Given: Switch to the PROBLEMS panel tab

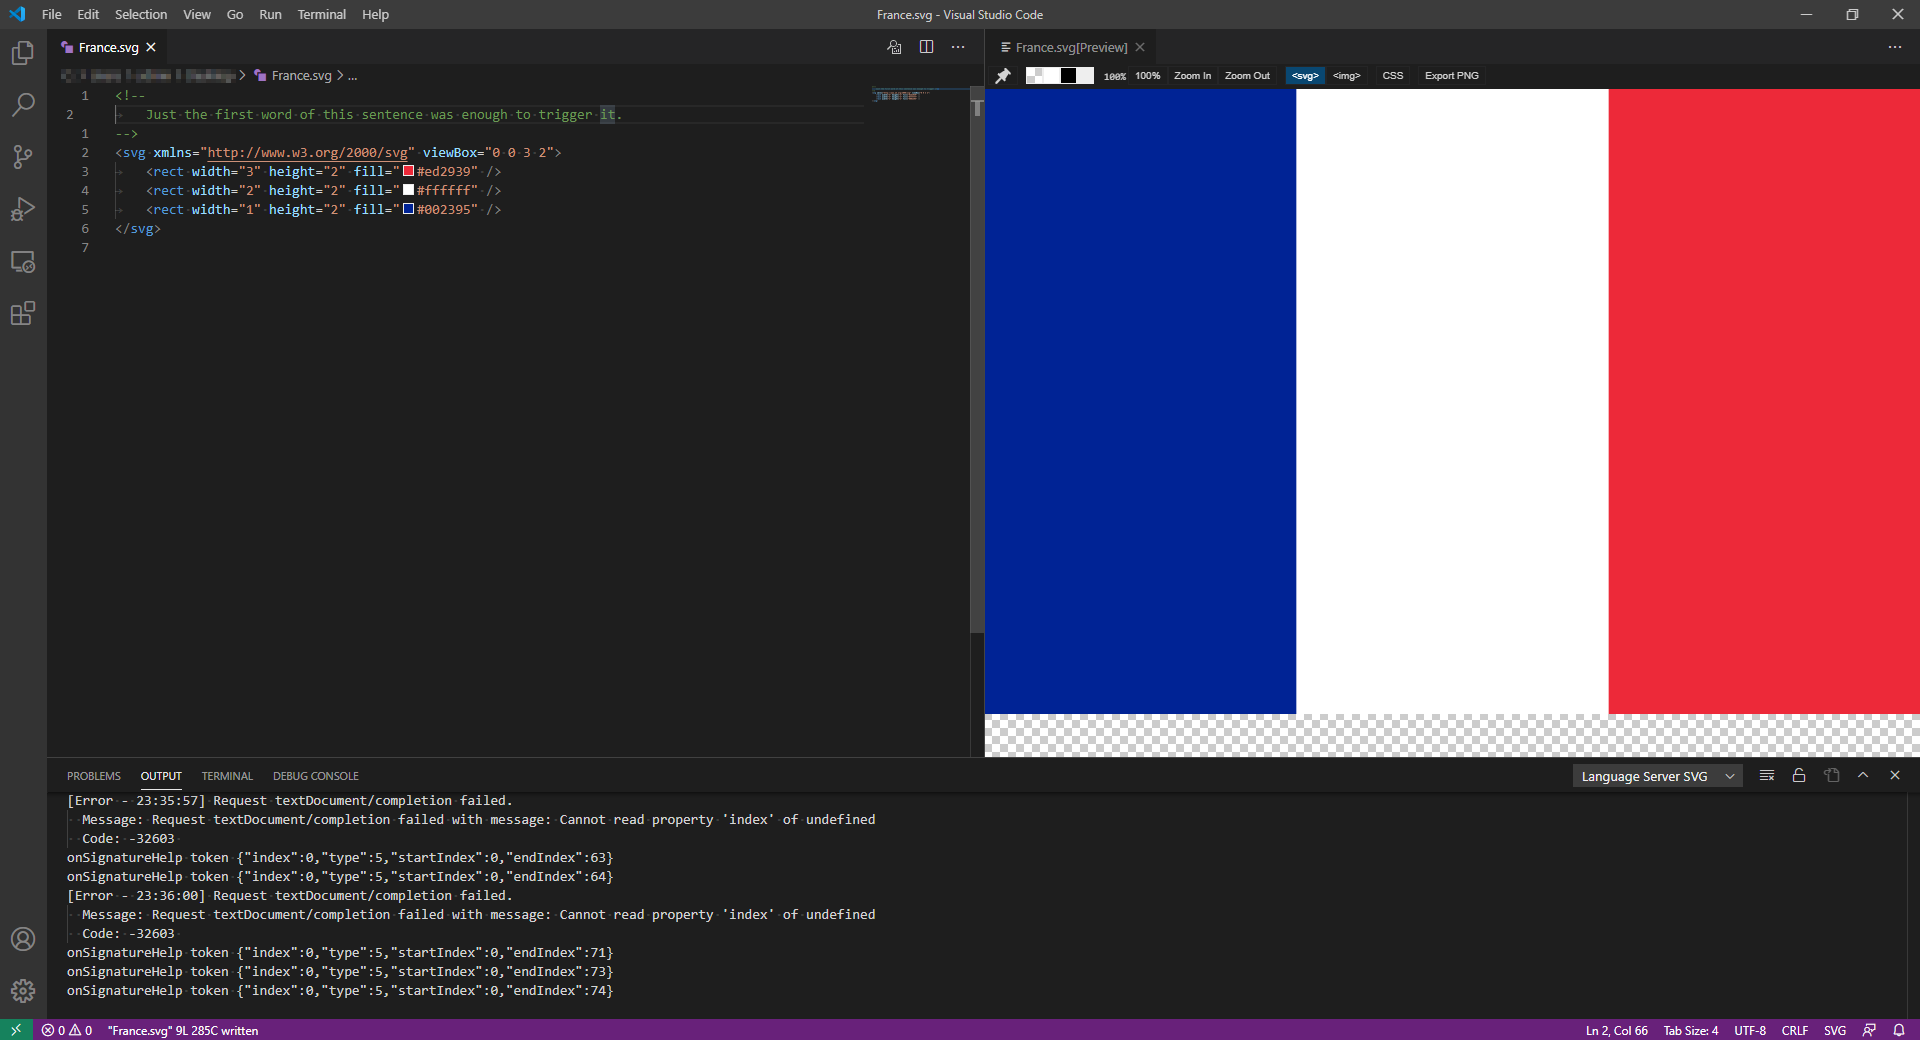Looking at the screenshot, I should tap(94, 776).
